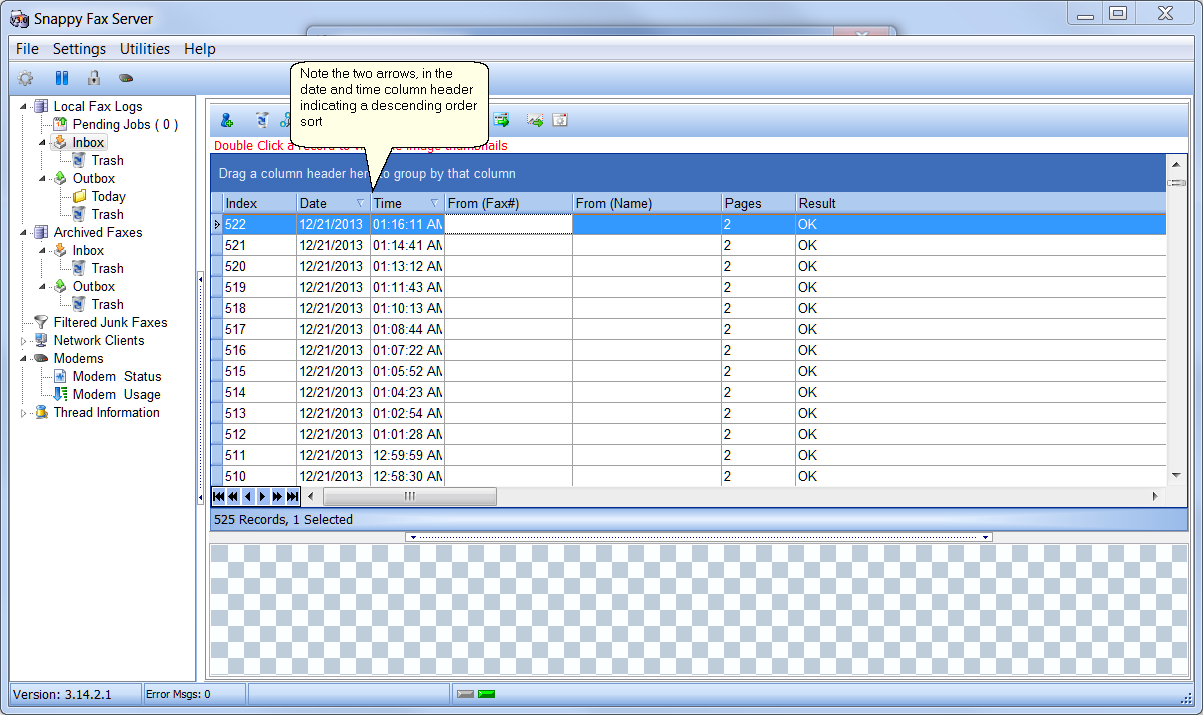Click the 525 Records, 1 Selected status text
1203x715 pixels.
[x=284, y=519]
